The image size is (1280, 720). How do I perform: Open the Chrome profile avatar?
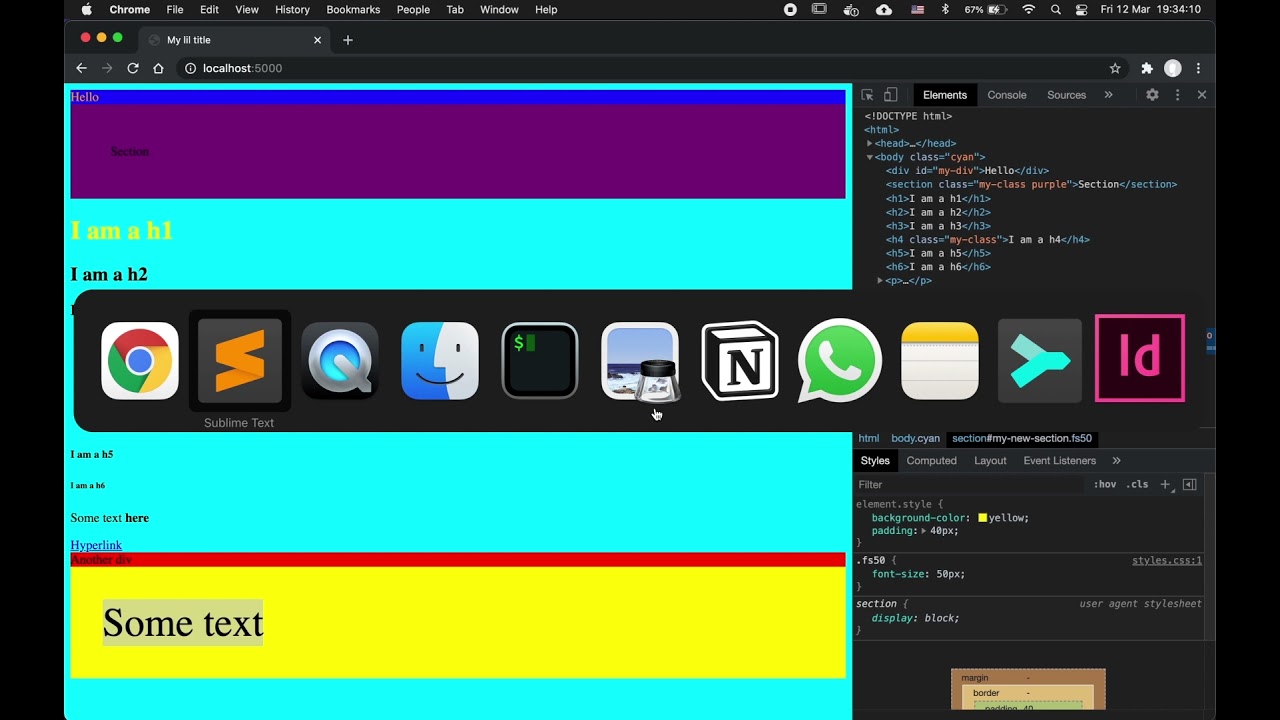tap(1173, 68)
